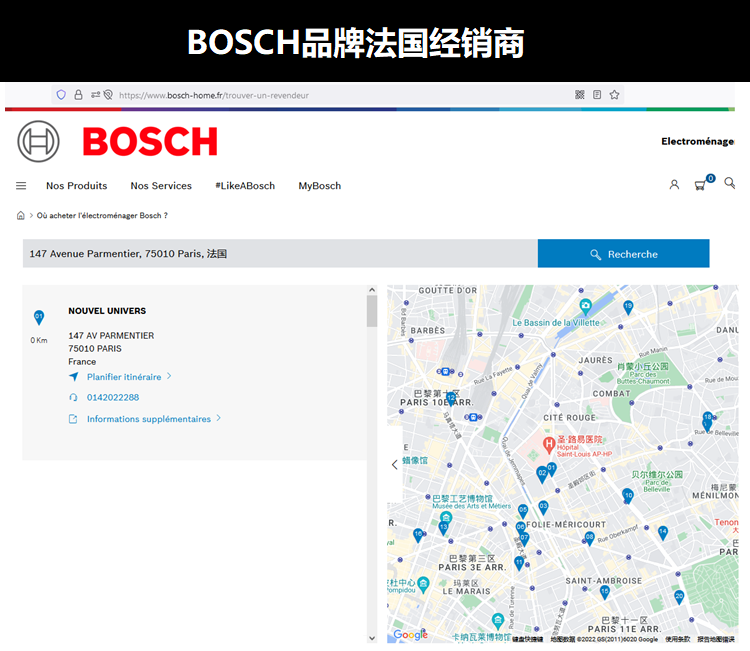Select map pin 16 on the map
This screenshot has width=750, height=651.
tap(418, 535)
